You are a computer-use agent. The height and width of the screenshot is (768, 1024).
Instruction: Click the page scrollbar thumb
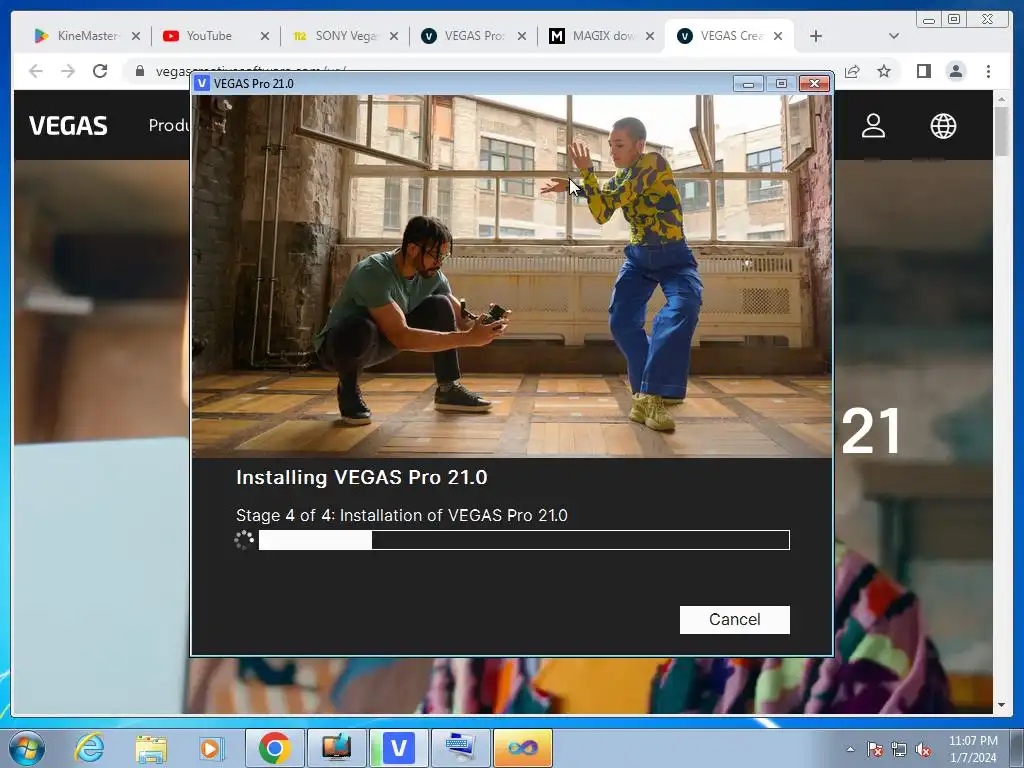tap(1001, 131)
